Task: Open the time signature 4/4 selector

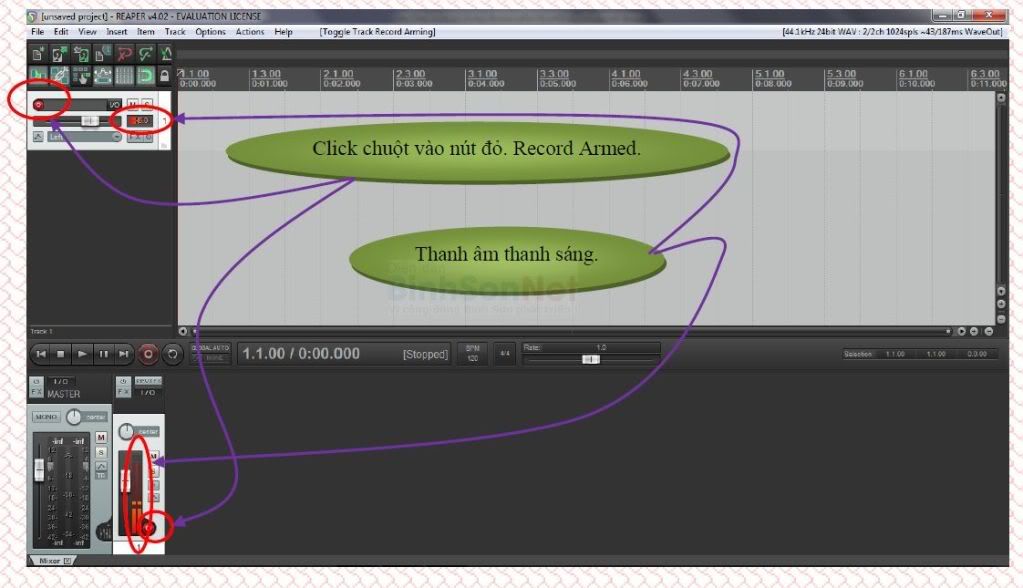Action: [504, 353]
